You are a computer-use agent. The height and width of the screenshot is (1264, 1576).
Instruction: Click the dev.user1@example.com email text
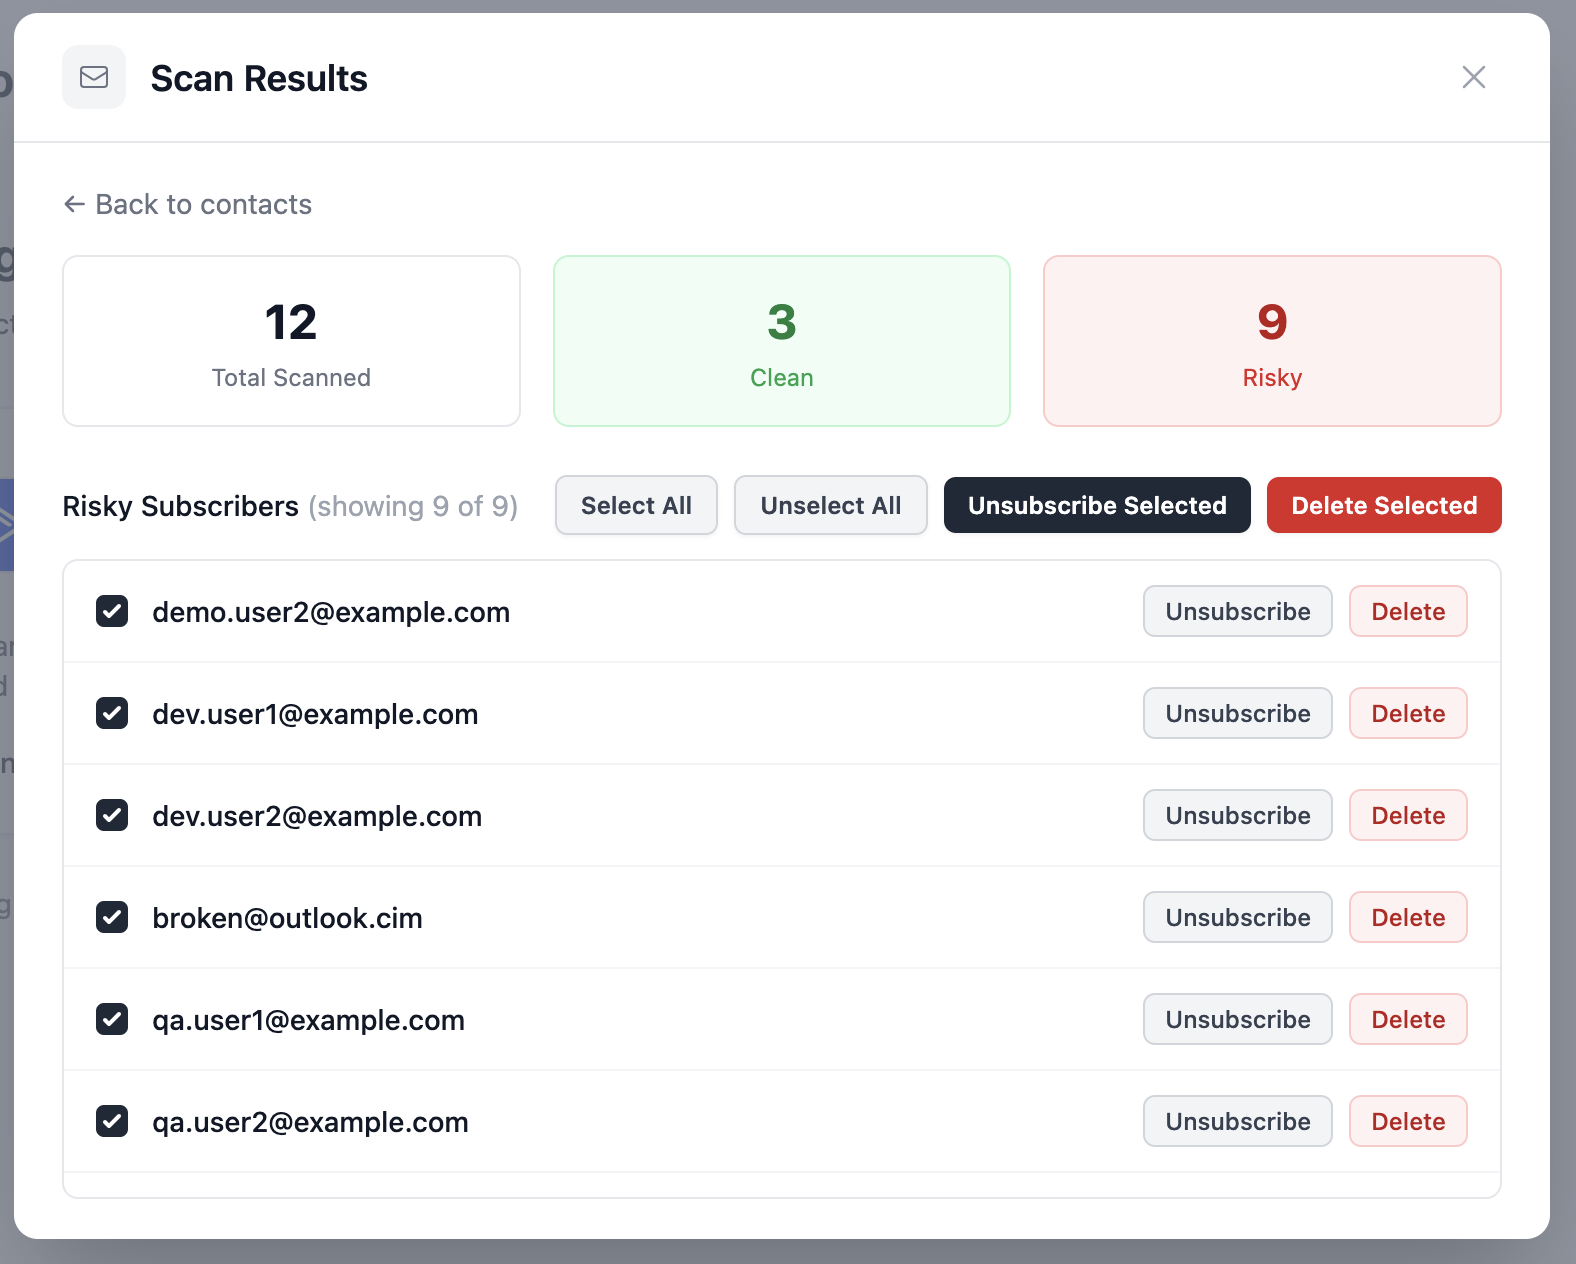pyautogui.click(x=315, y=714)
